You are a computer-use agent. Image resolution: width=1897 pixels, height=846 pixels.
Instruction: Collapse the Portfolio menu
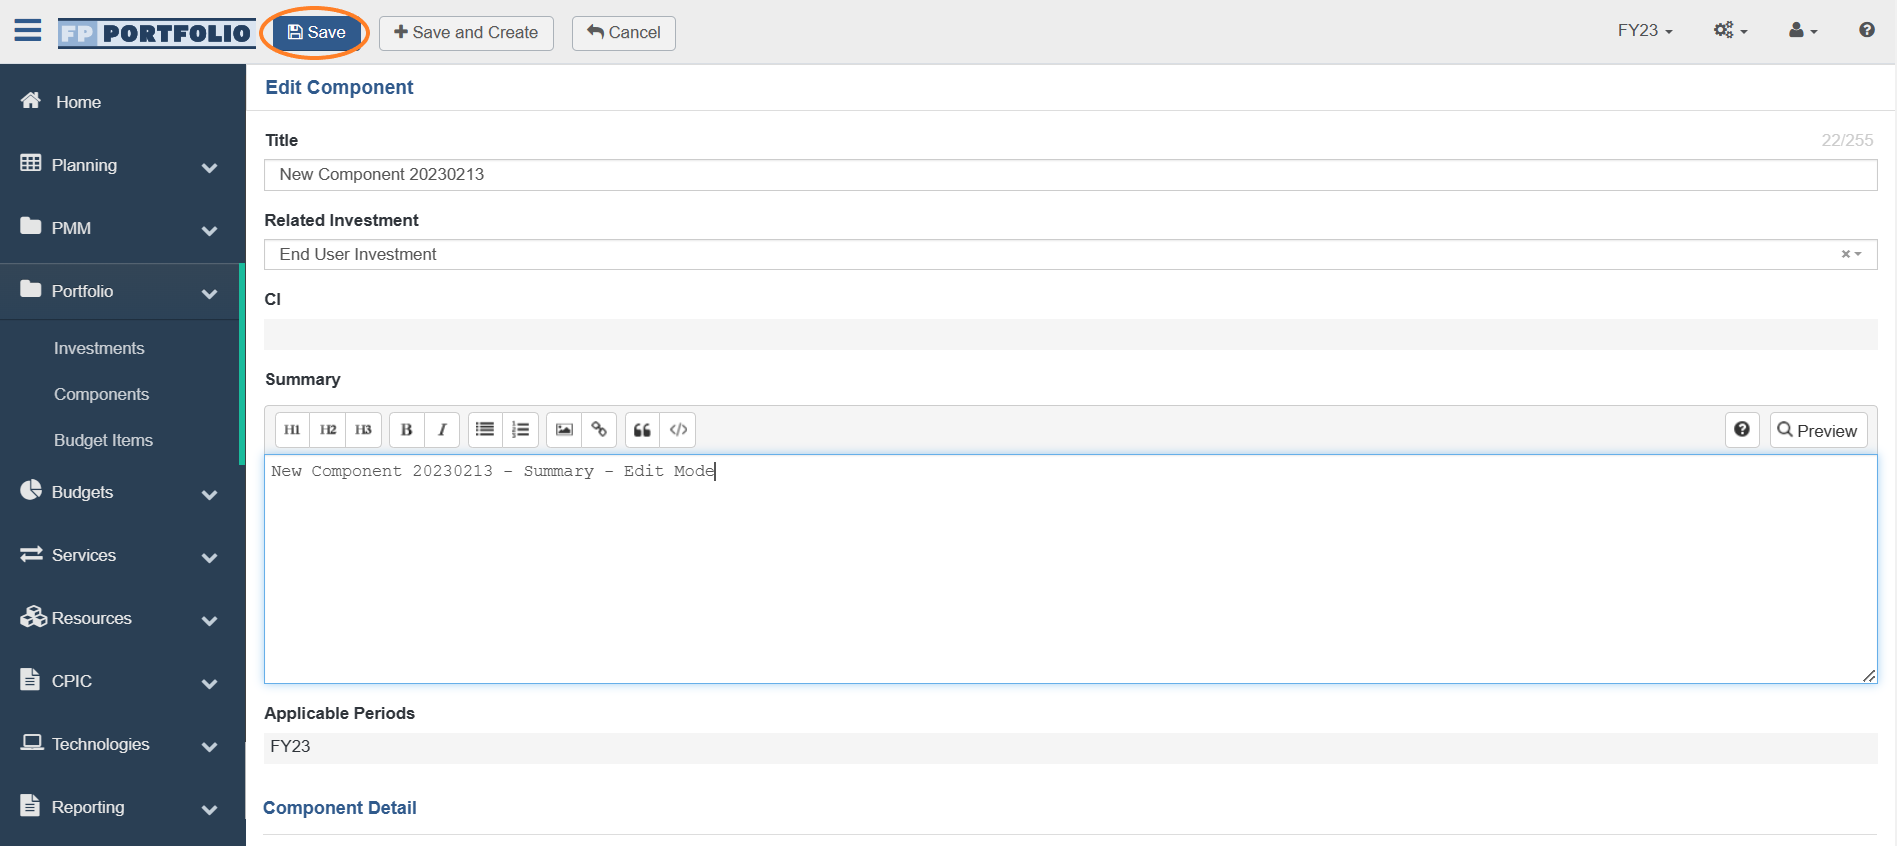[x=120, y=291]
